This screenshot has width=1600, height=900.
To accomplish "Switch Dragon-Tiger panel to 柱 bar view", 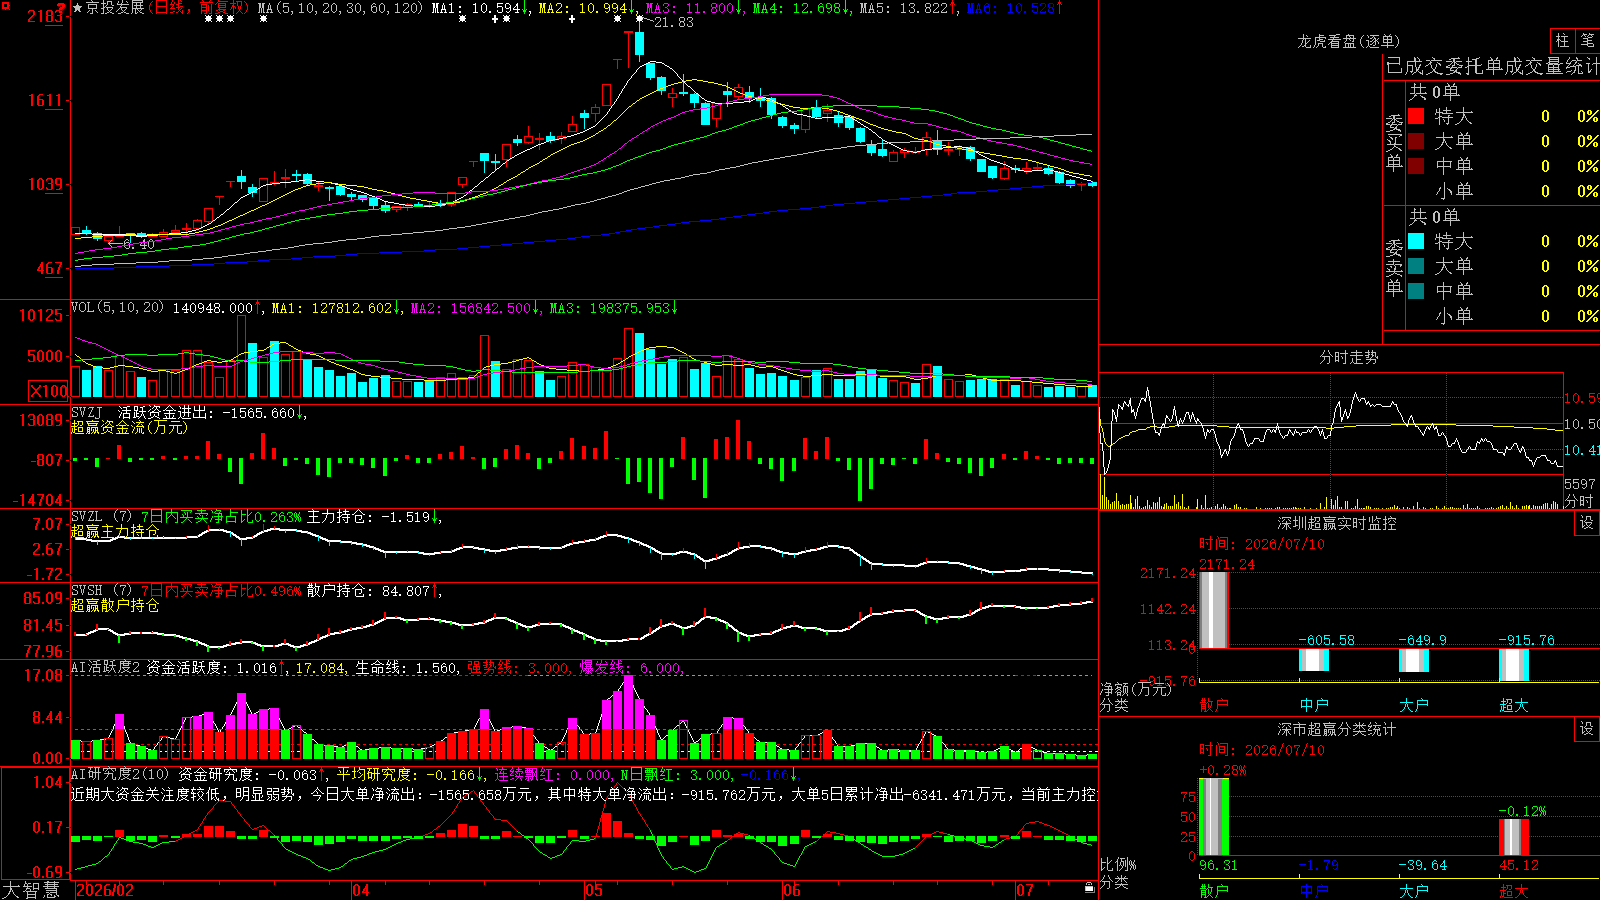I will (1562, 40).
